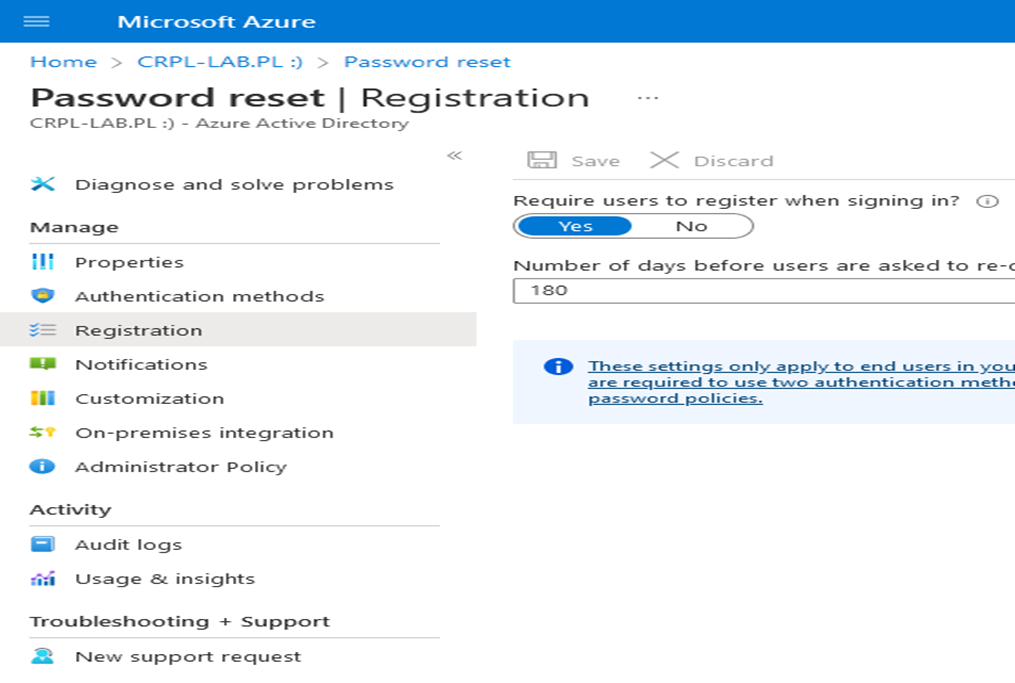This screenshot has height=683, width=1015.
Task: Open Audit logs in Activity section
Action: [128, 544]
